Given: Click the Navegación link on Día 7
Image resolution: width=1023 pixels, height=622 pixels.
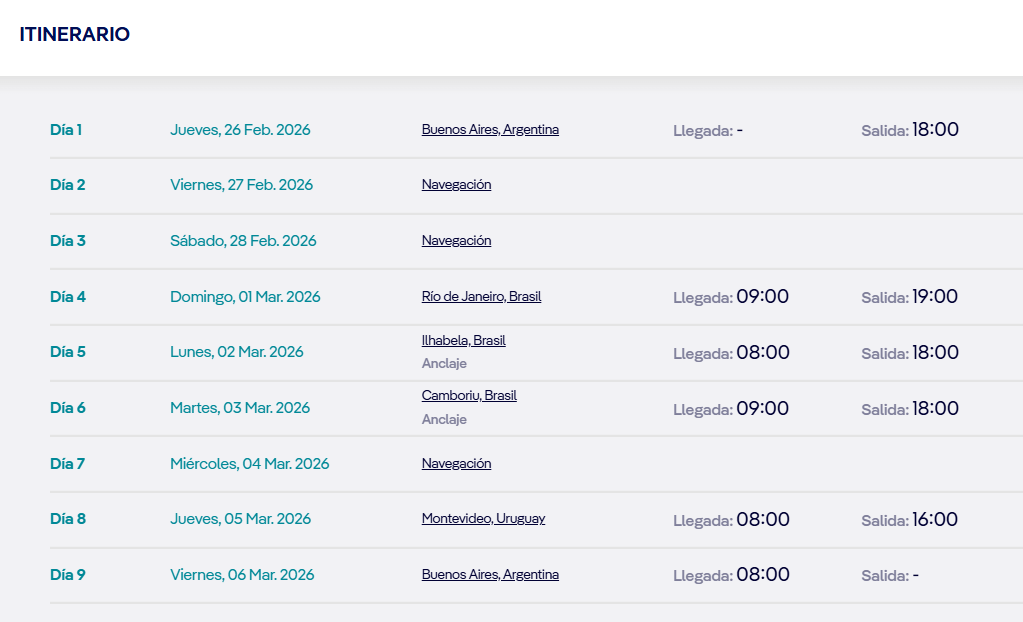Looking at the screenshot, I should [456, 464].
